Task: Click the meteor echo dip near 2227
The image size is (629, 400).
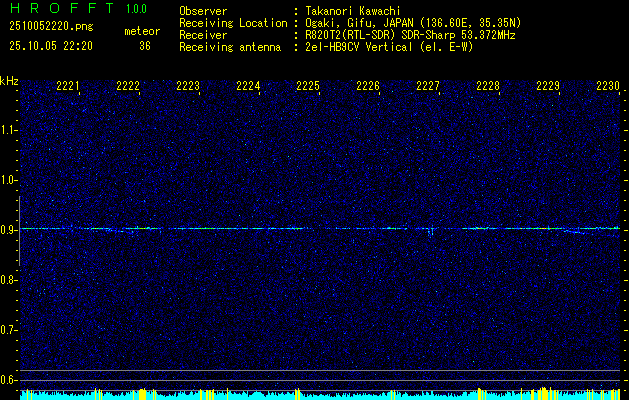Action: pyautogui.click(x=430, y=233)
